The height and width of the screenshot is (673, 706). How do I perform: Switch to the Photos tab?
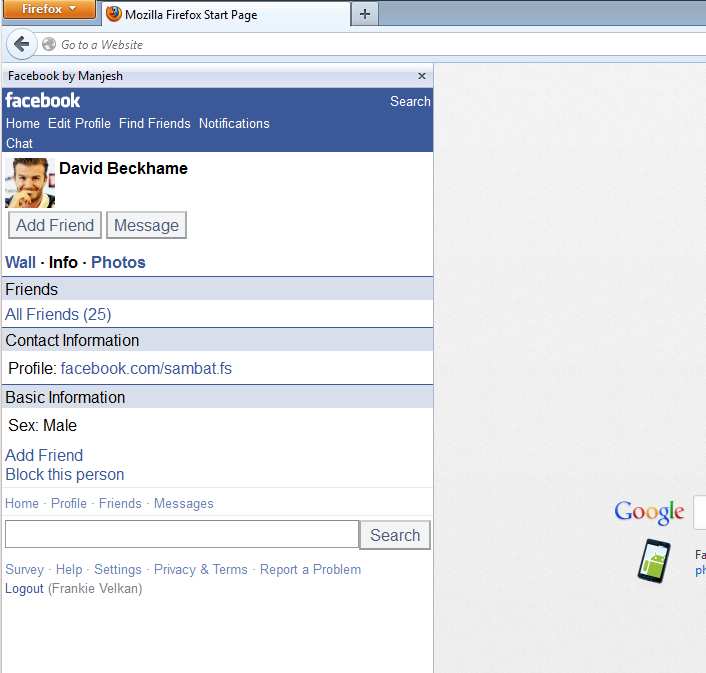[x=118, y=262]
